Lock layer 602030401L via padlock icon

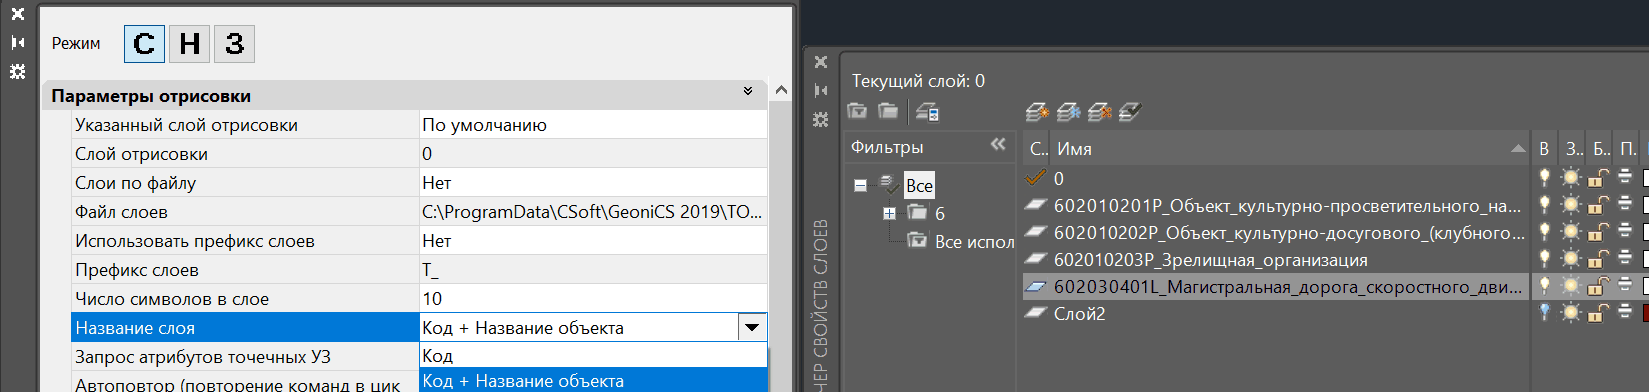[1598, 286]
